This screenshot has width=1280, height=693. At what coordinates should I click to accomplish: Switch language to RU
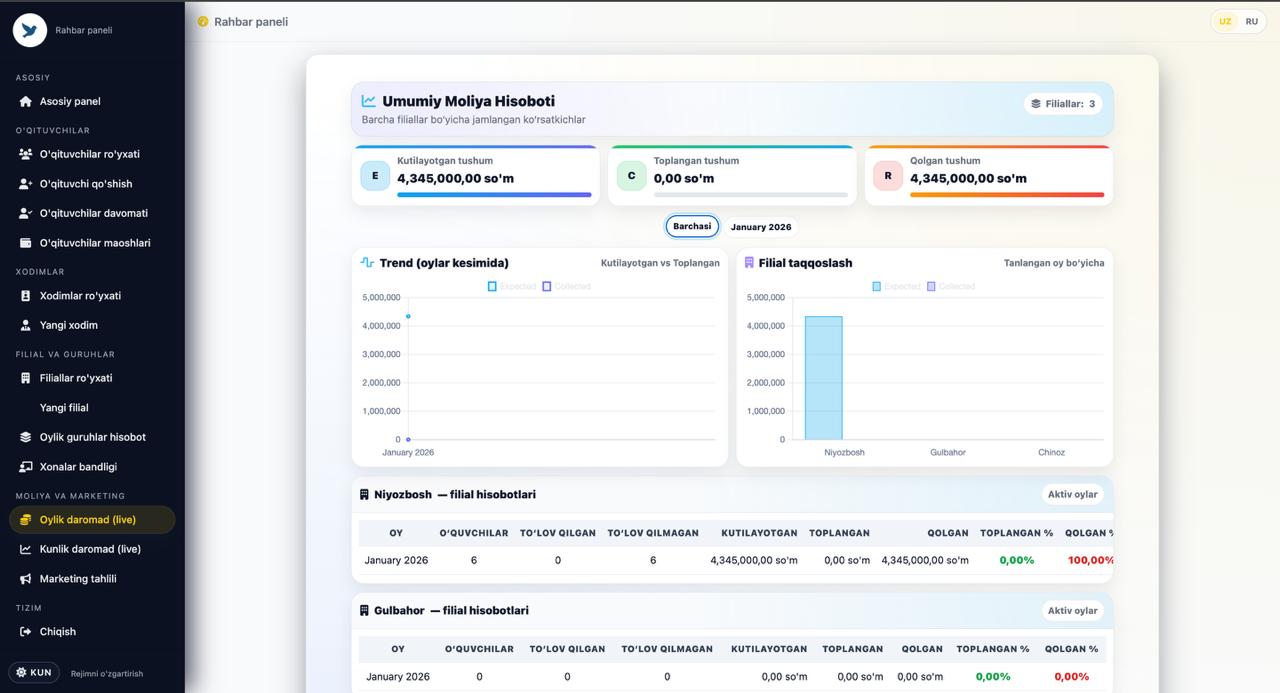point(1251,21)
